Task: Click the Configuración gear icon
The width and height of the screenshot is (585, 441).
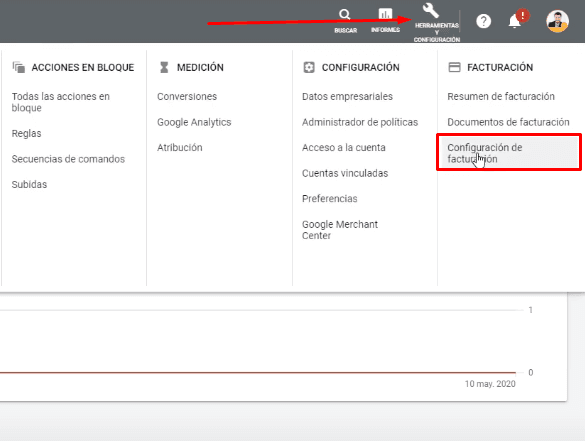Action: tap(309, 67)
